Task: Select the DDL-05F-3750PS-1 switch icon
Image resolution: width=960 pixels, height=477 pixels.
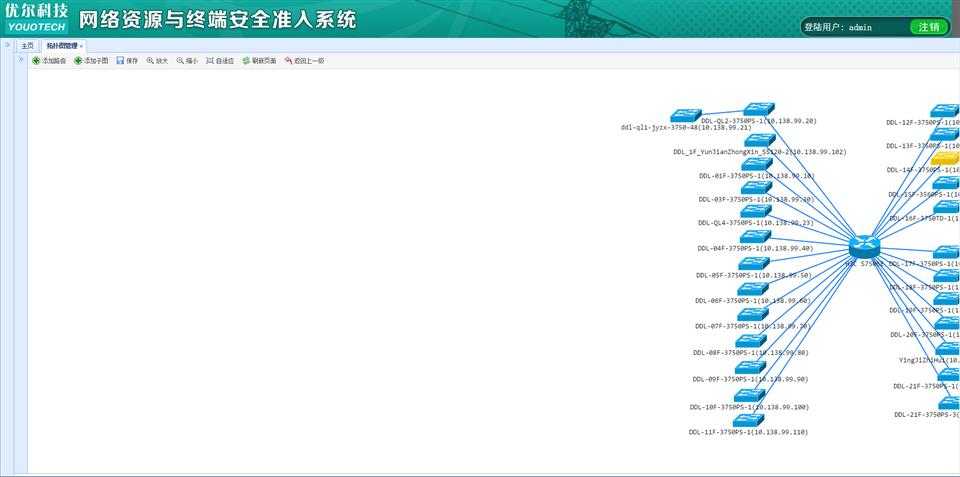Action: pos(754,263)
